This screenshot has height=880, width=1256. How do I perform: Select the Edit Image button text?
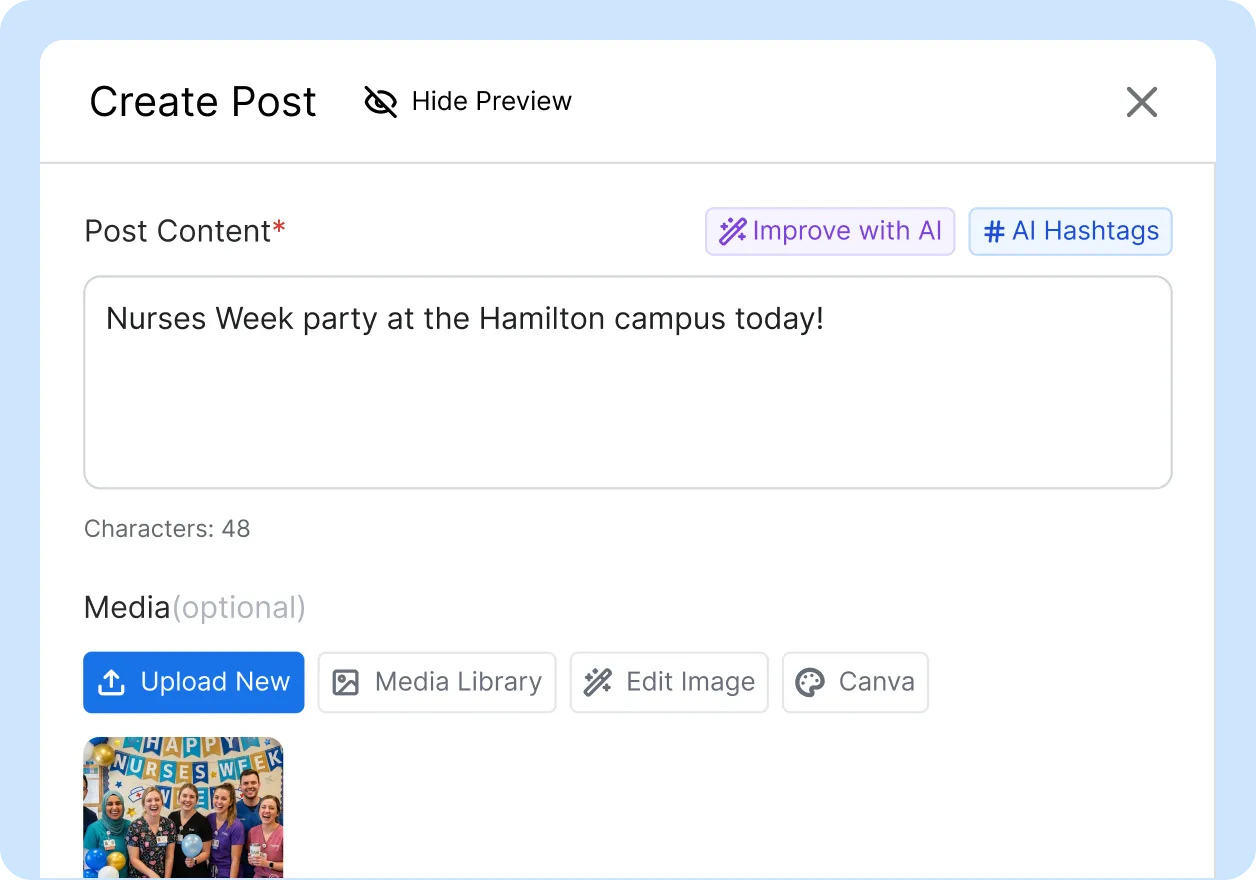tap(690, 682)
